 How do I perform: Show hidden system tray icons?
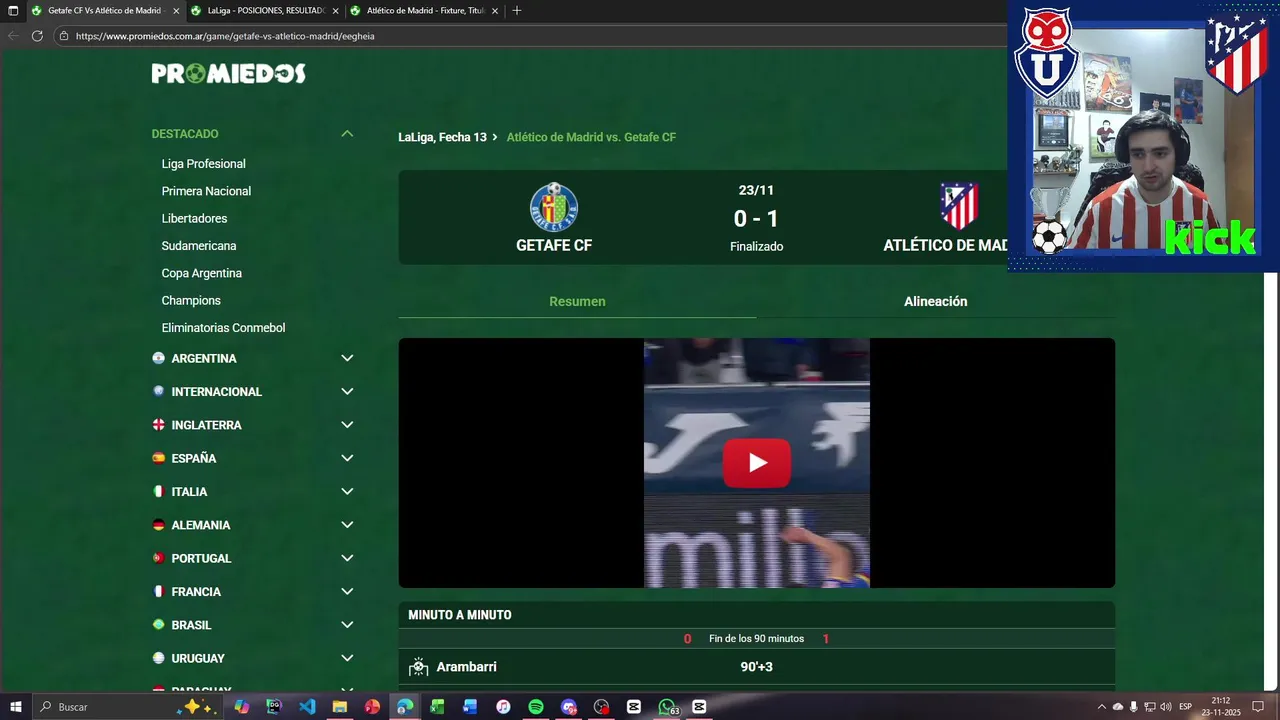click(x=1102, y=707)
